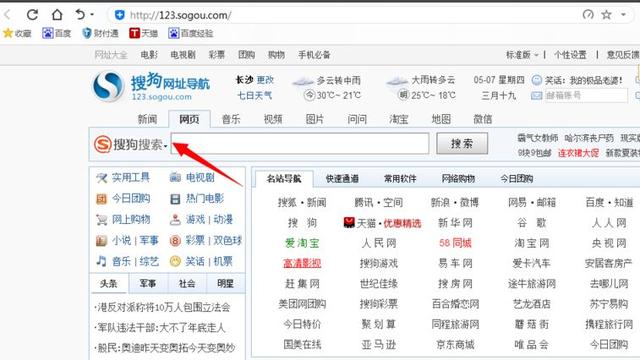The image size is (640, 360).
Task: Bookmark page with the star icon
Action: click(x=606, y=15)
